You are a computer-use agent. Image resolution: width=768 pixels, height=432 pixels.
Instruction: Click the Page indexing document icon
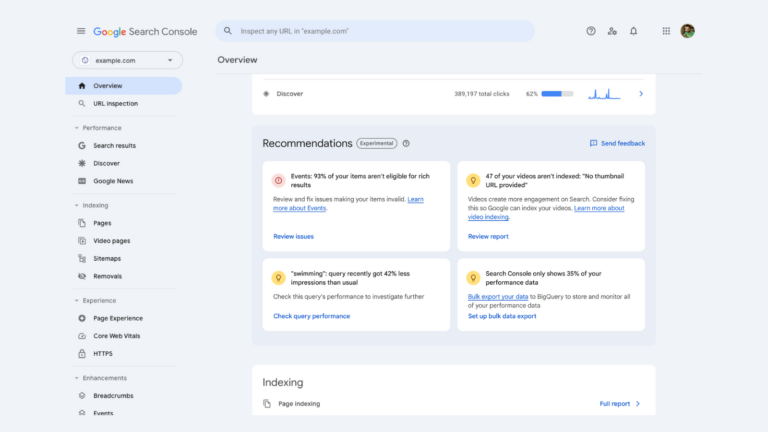click(x=267, y=404)
